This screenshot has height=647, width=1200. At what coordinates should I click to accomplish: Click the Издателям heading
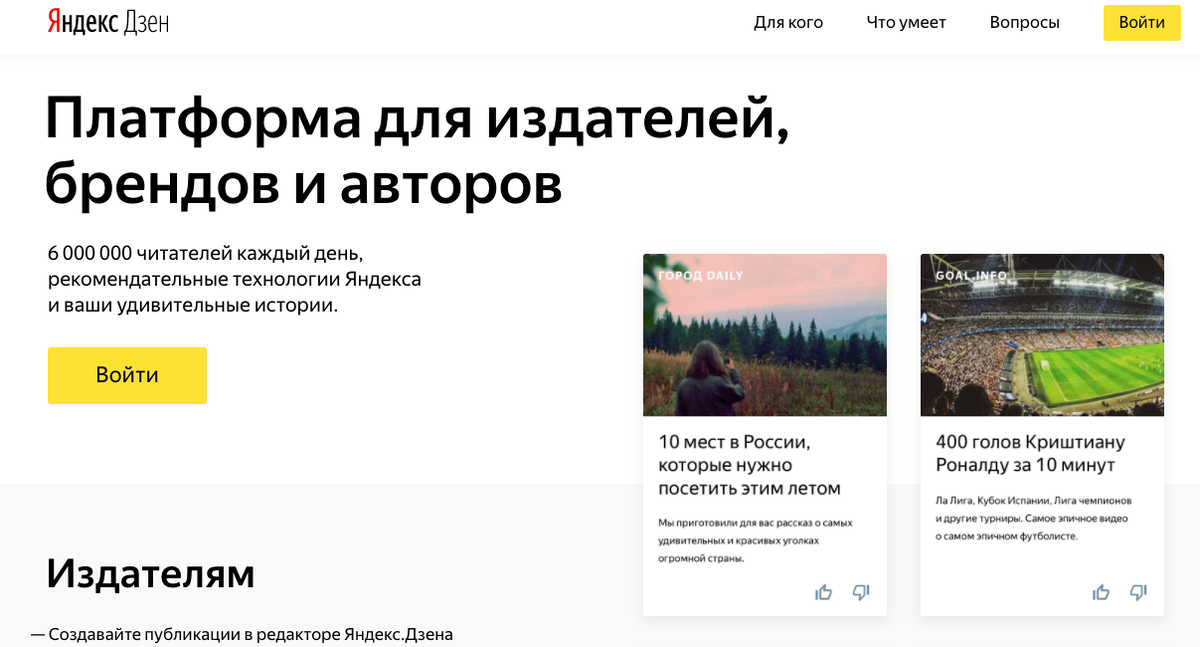pos(150,575)
